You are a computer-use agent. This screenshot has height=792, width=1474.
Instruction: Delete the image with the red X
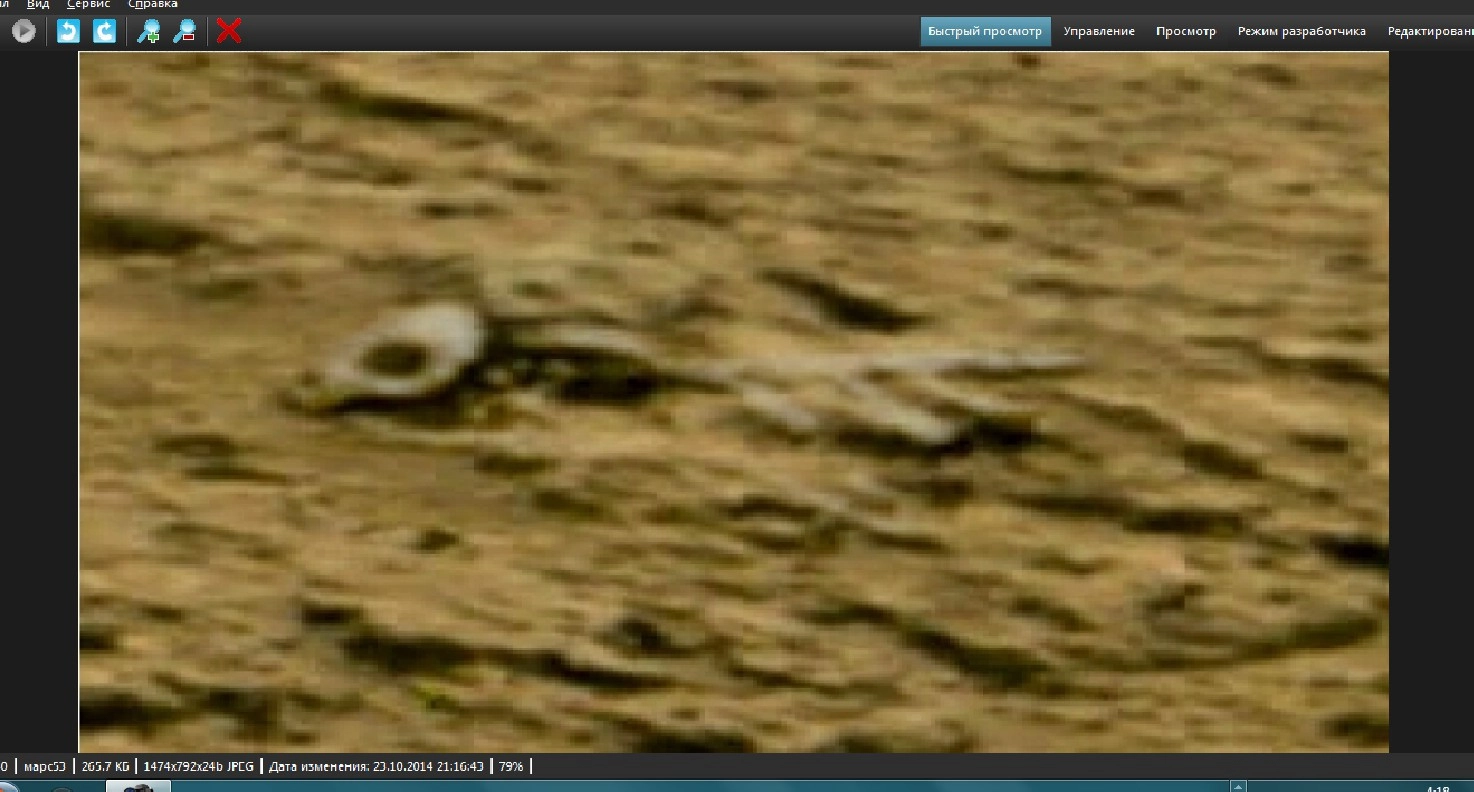click(x=229, y=32)
